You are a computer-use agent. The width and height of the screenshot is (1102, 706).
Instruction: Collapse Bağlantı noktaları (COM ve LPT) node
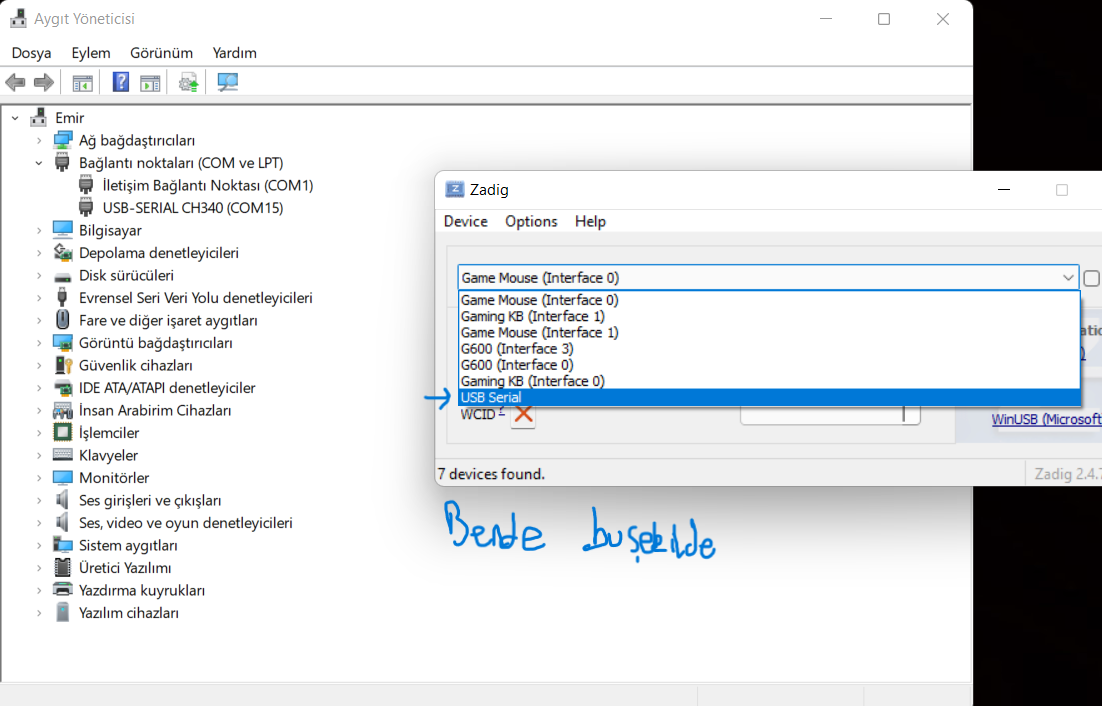click(39, 163)
